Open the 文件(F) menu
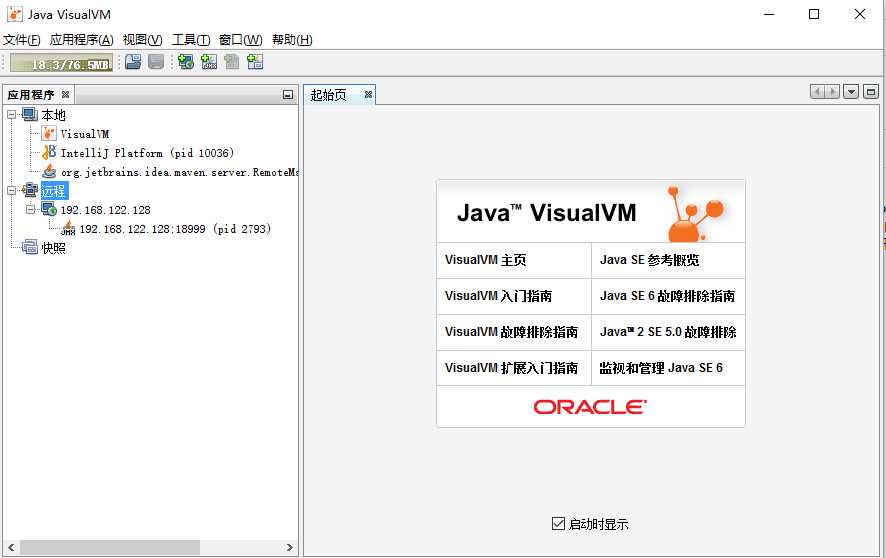Image resolution: width=886 pixels, height=558 pixels. pos(21,40)
